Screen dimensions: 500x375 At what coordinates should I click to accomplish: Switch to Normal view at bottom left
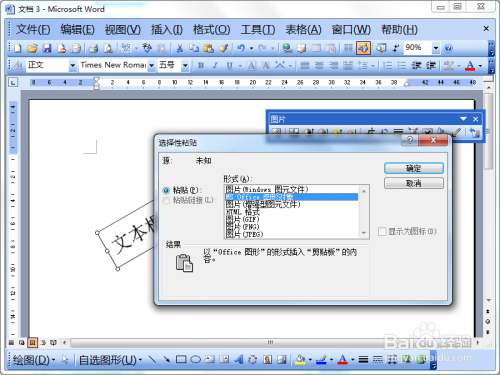11,342
